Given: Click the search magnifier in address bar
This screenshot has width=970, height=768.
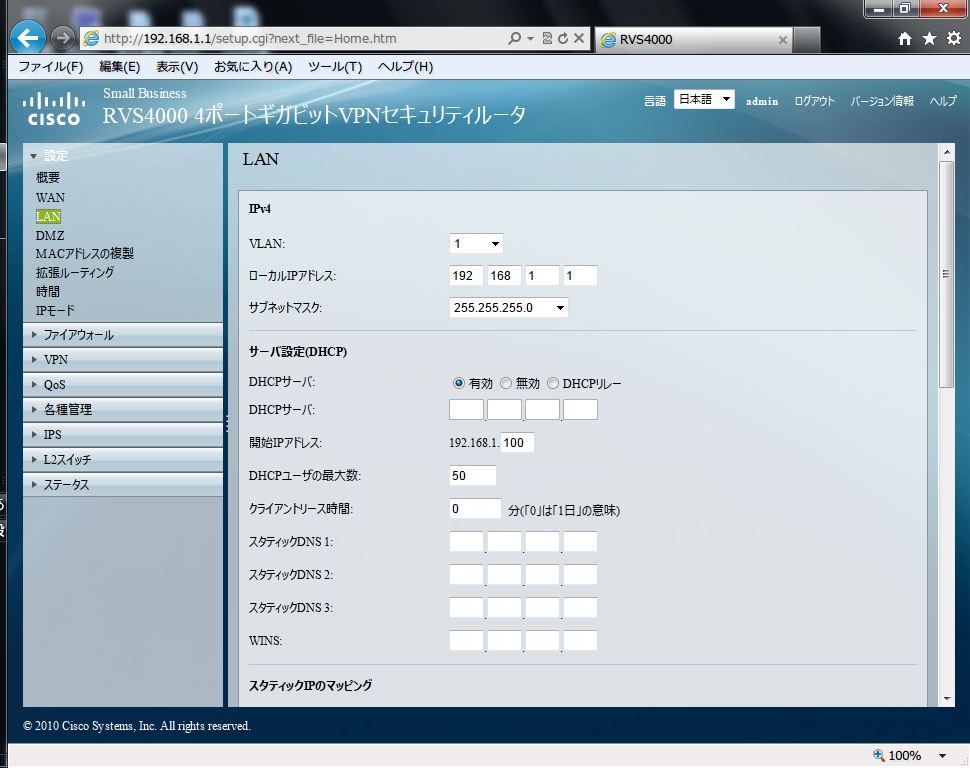Looking at the screenshot, I should tap(514, 38).
